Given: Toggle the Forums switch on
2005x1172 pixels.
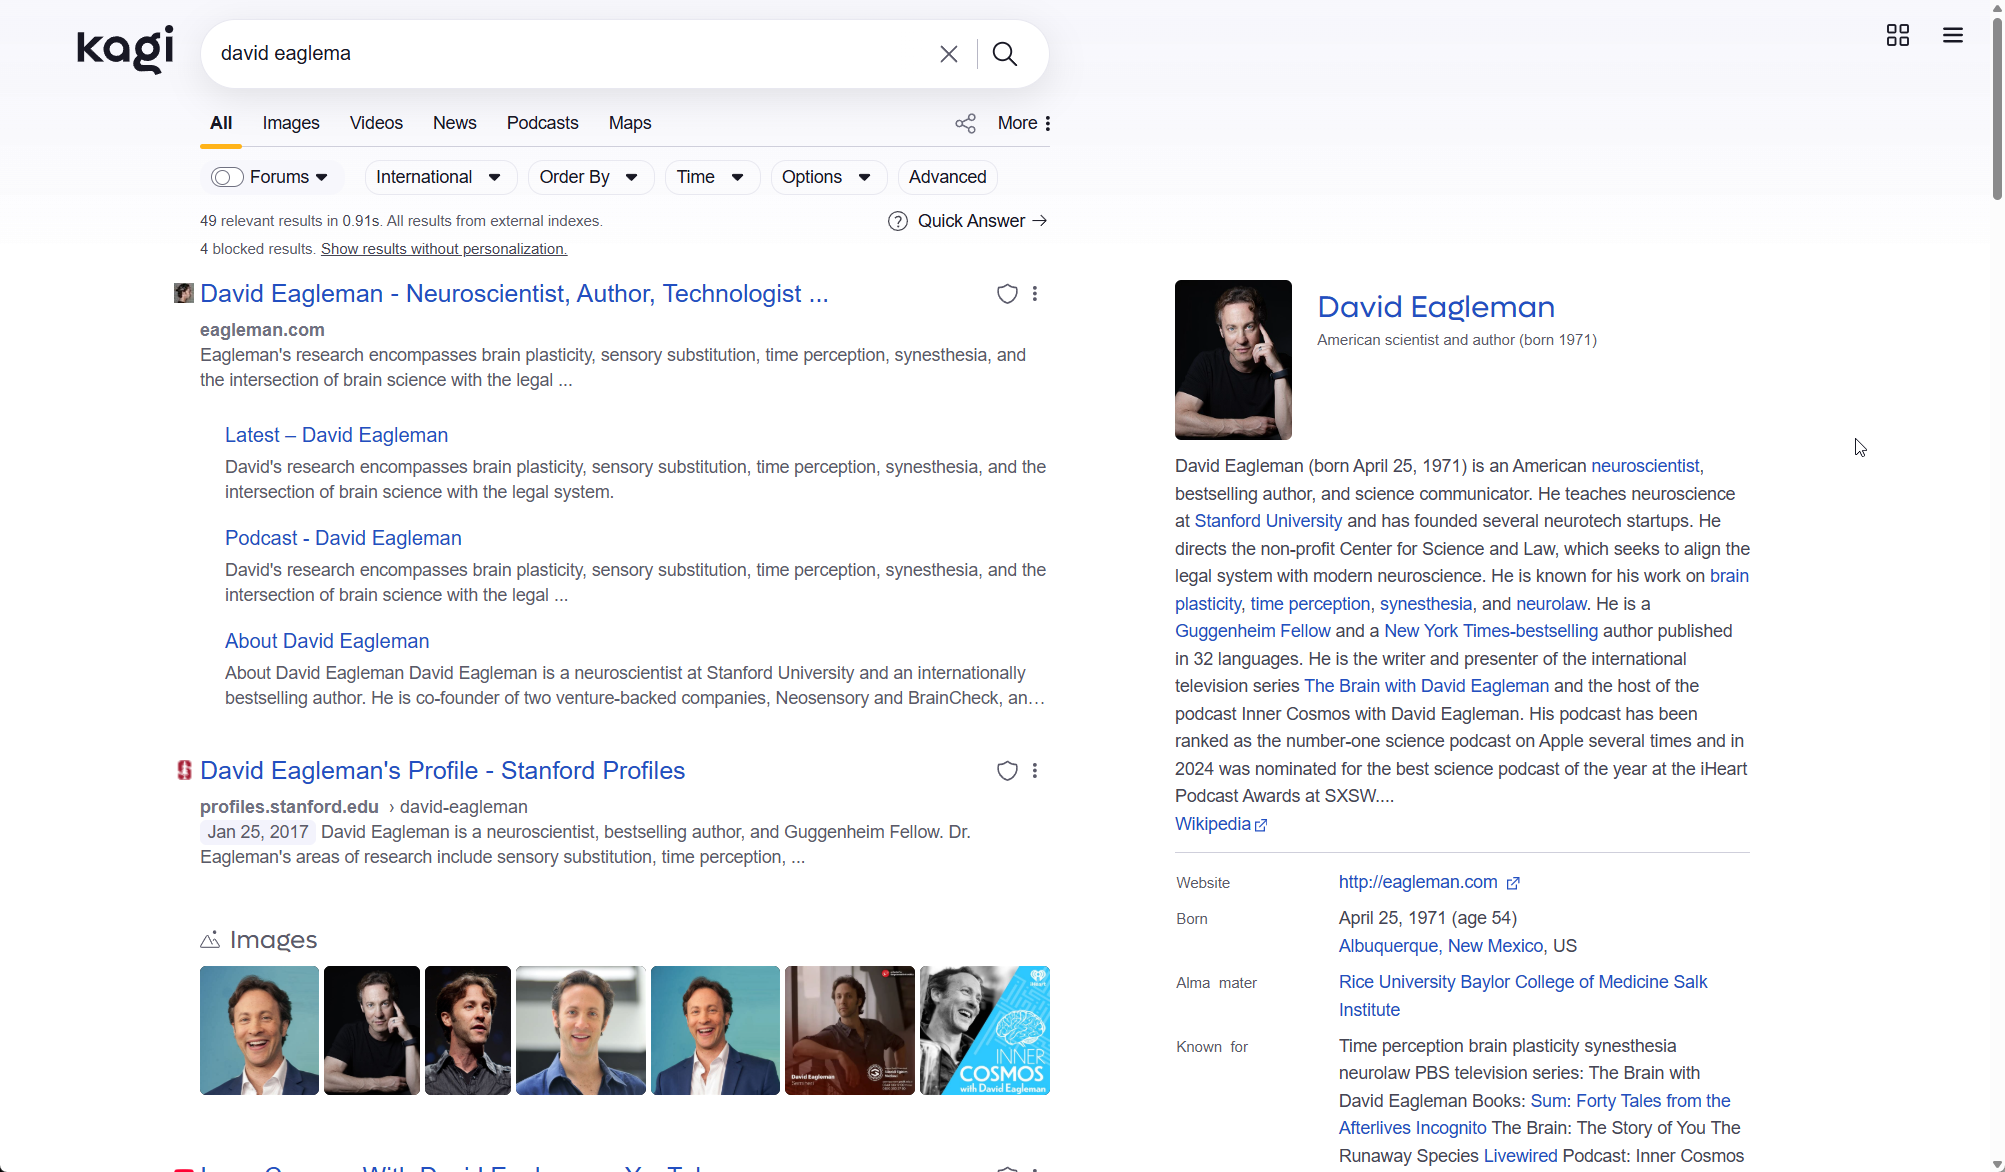Looking at the screenshot, I should [227, 178].
